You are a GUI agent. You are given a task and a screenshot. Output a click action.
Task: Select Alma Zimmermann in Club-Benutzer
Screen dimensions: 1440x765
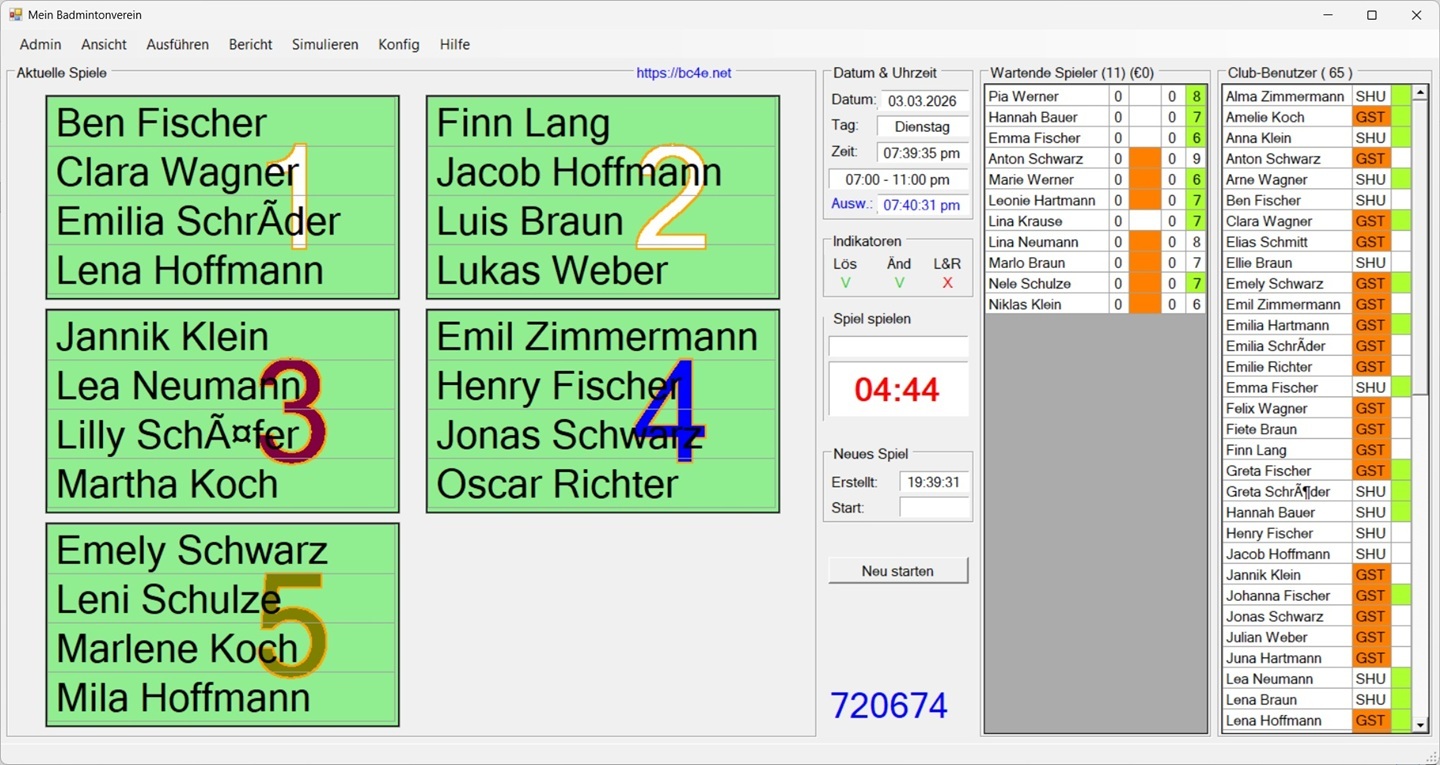coord(1287,96)
